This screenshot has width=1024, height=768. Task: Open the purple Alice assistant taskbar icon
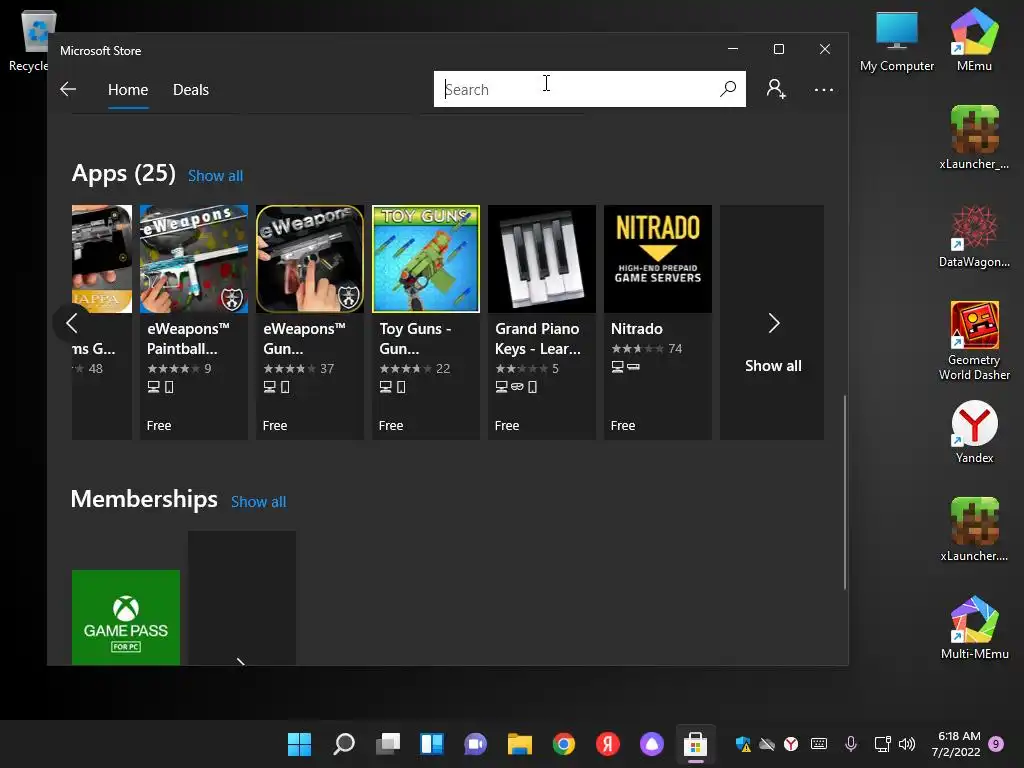pyautogui.click(x=652, y=744)
